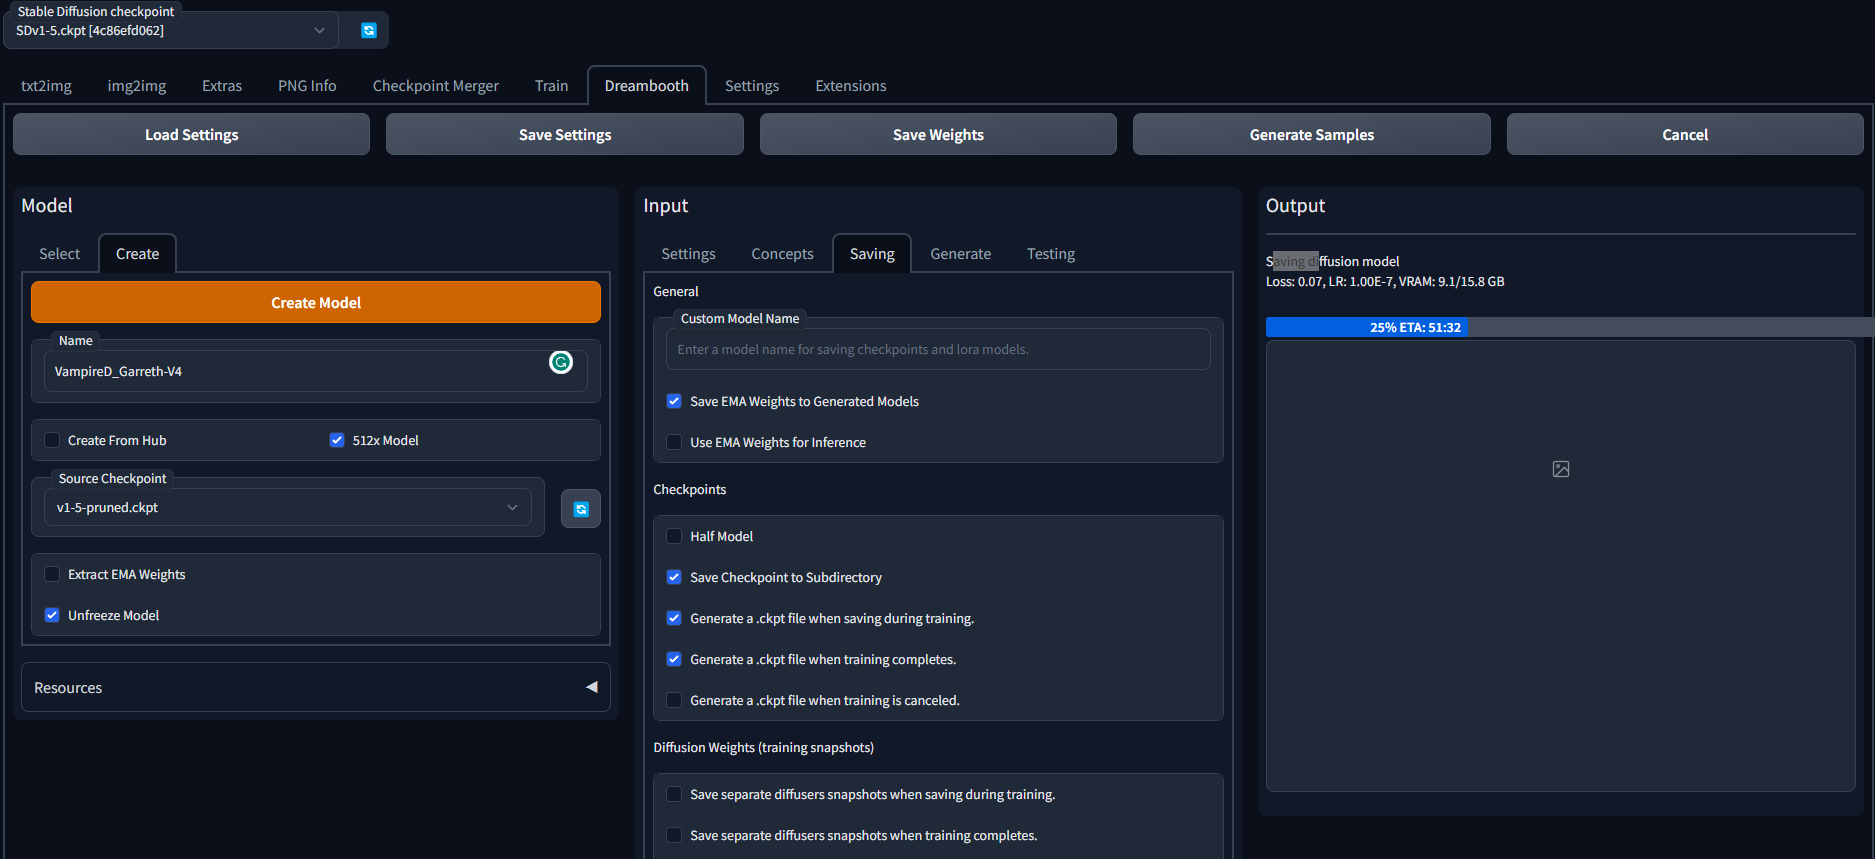Disable the 512x Model checkbox

tap(337, 440)
